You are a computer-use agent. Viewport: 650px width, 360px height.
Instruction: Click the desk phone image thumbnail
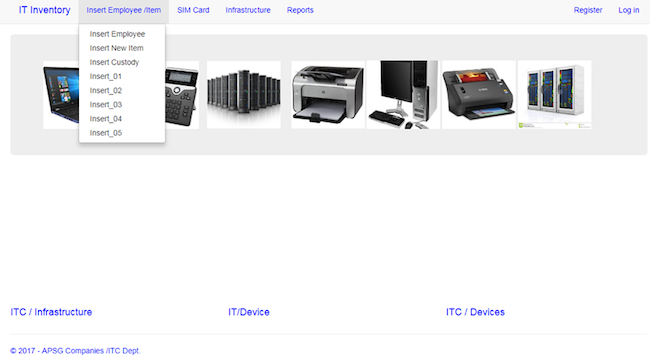(x=182, y=95)
